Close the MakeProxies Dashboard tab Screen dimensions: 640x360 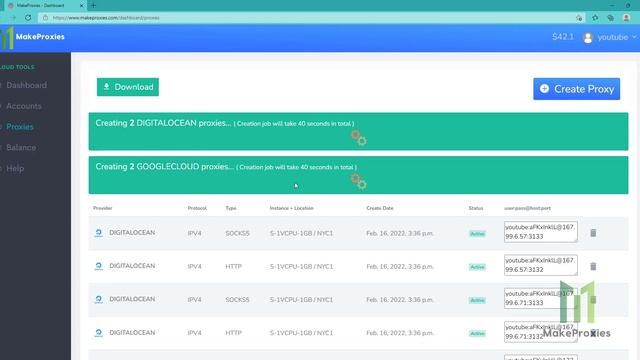(82, 6)
